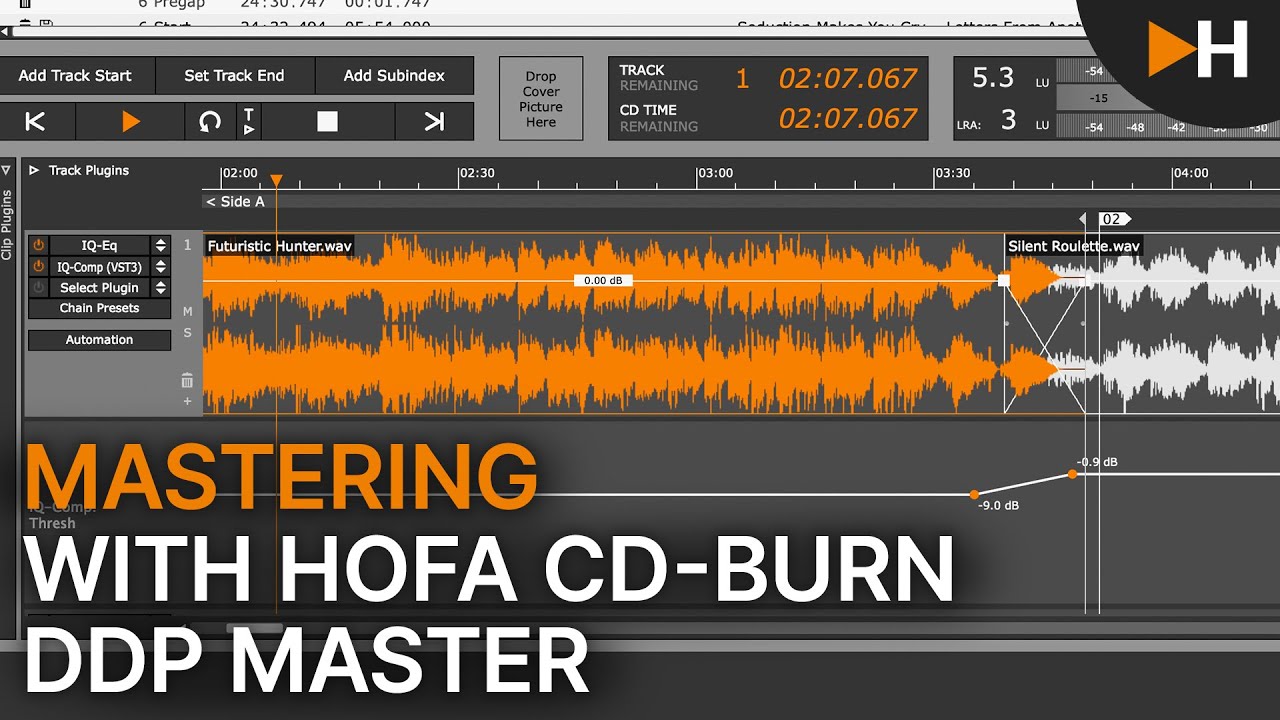Image resolution: width=1280 pixels, height=720 pixels.
Task: Click the track remaining time 02:07.067
Action: click(x=848, y=78)
